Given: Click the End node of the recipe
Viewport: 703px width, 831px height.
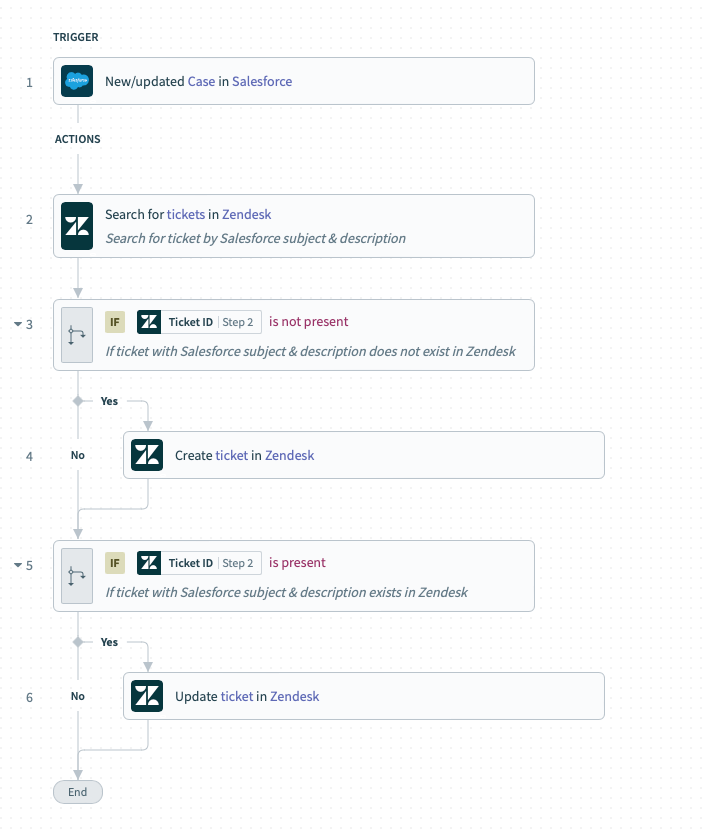Looking at the screenshot, I should pos(77,792).
